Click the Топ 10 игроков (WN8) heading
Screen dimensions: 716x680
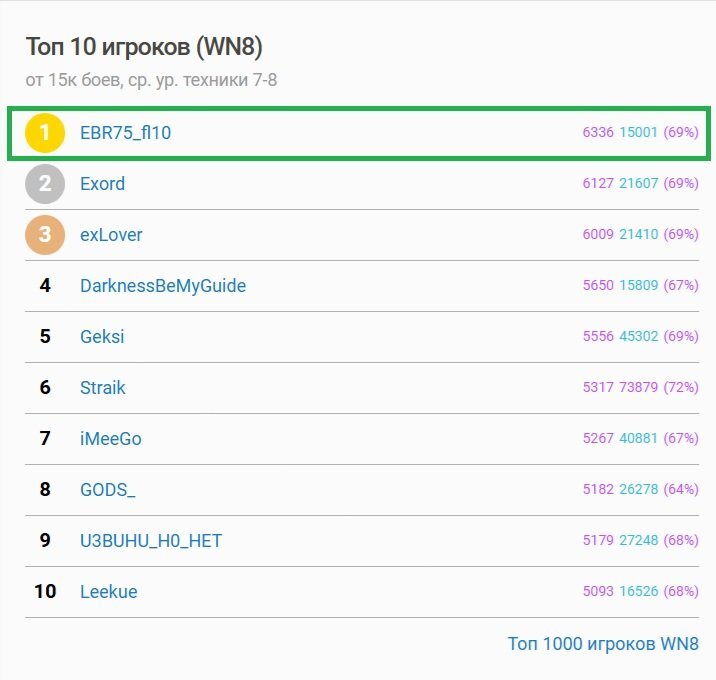(144, 47)
